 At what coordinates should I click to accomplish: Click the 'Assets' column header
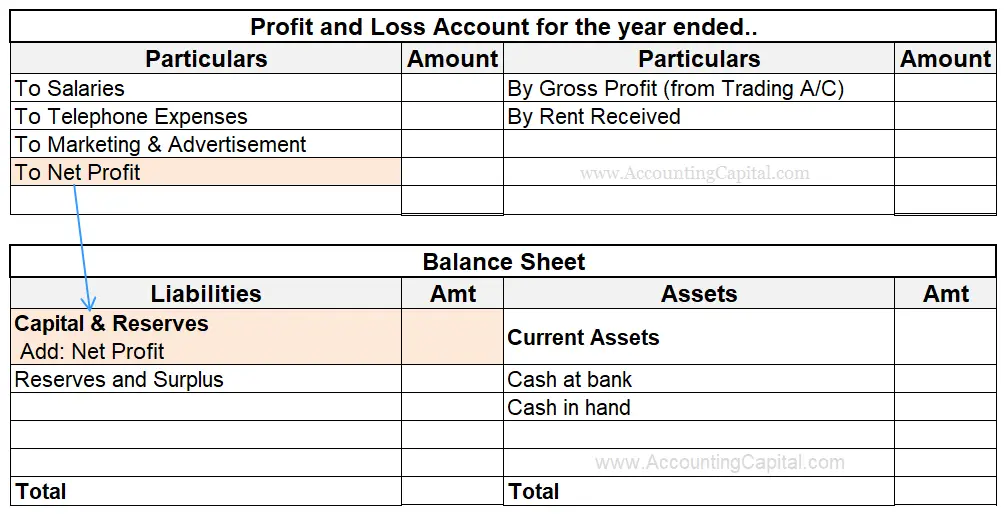tap(699, 294)
